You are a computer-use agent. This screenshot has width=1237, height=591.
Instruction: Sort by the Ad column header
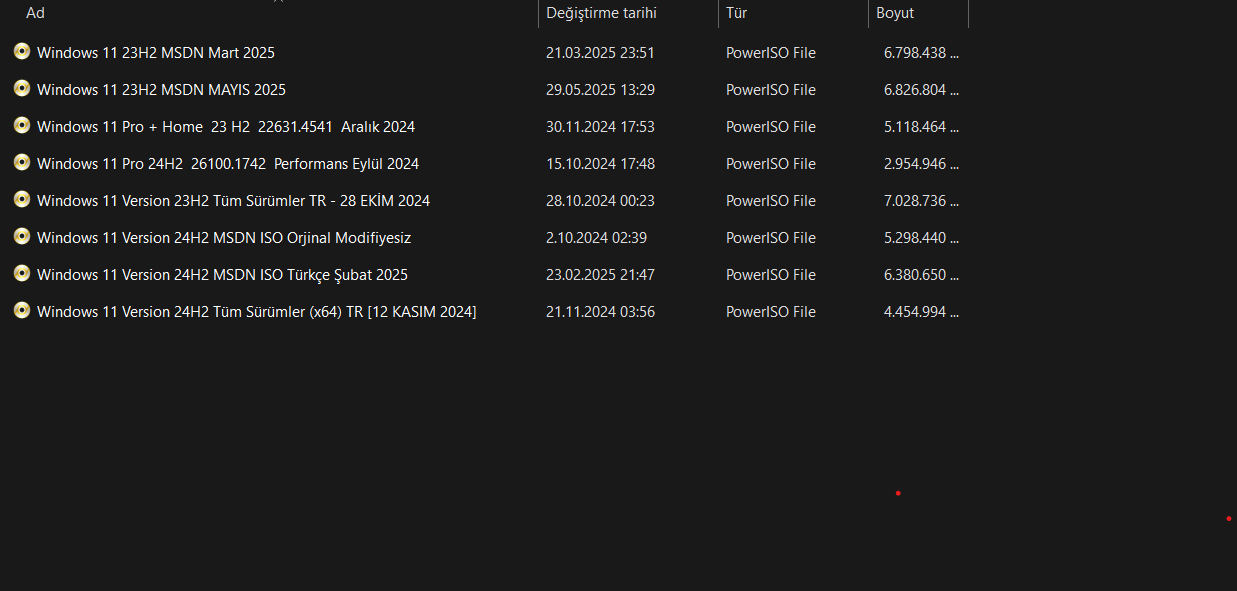[35, 13]
